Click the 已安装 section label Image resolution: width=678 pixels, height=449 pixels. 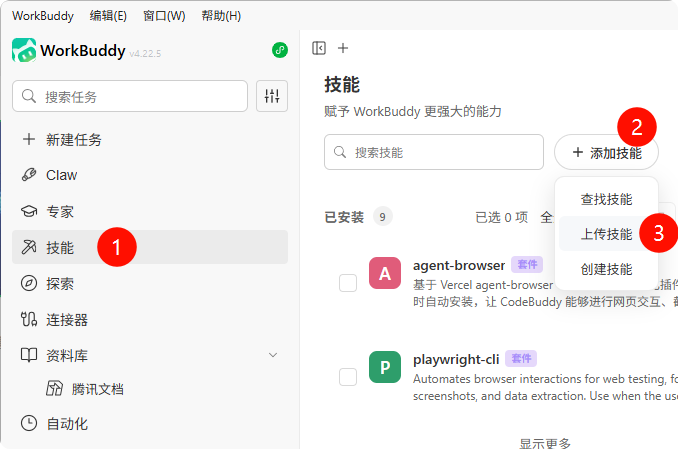pyautogui.click(x=344, y=217)
